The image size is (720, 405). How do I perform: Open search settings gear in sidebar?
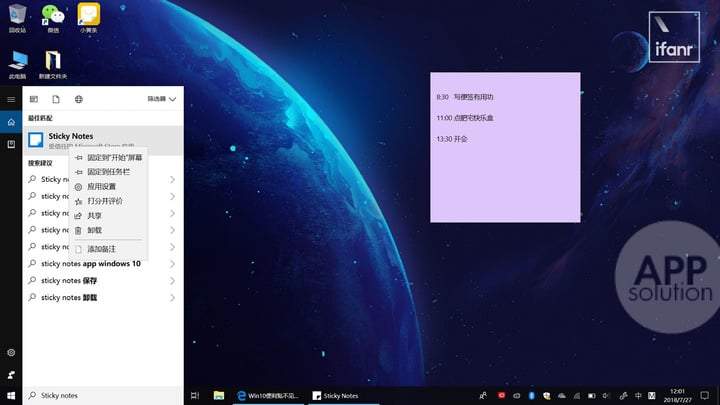point(11,353)
